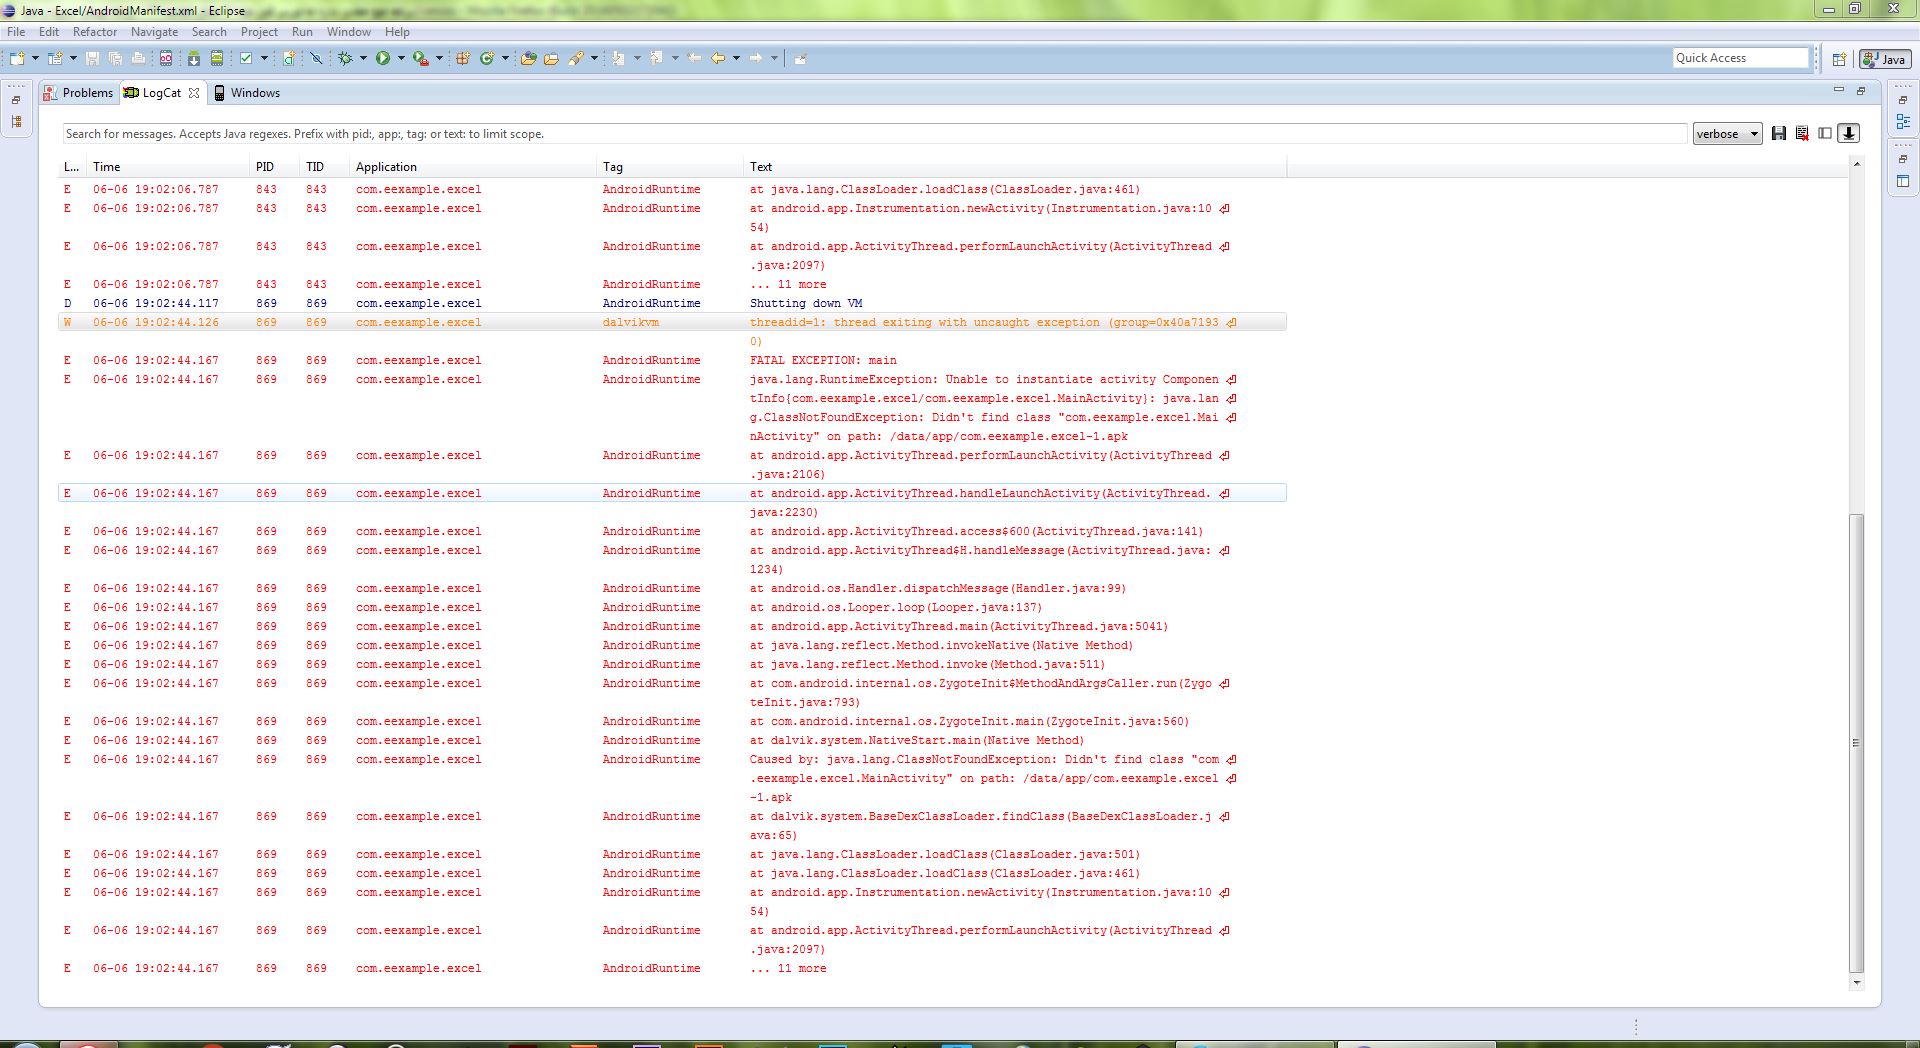Open the Navigate menu
Viewport: 1920px width, 1048px height.
pyautogui.click(x=154, y=32)
